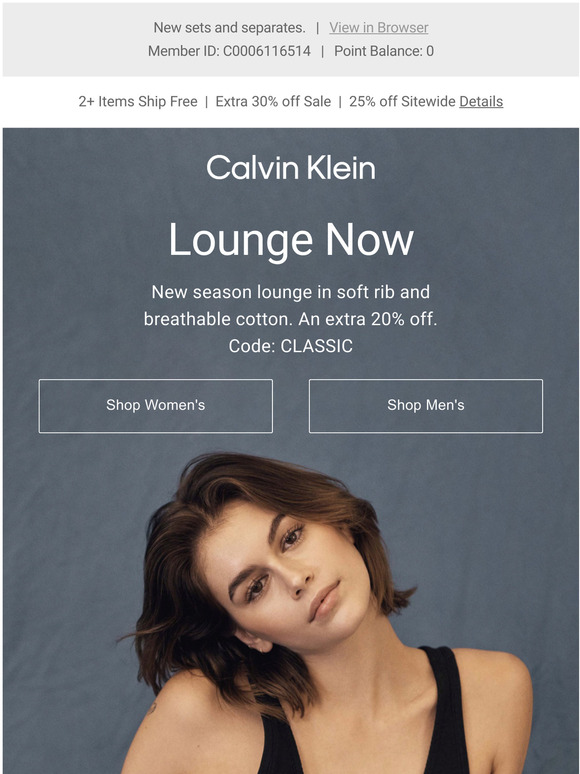Click the Details link for promotions
The width and height of the screenshot is (580, 774).
[481, 101]
